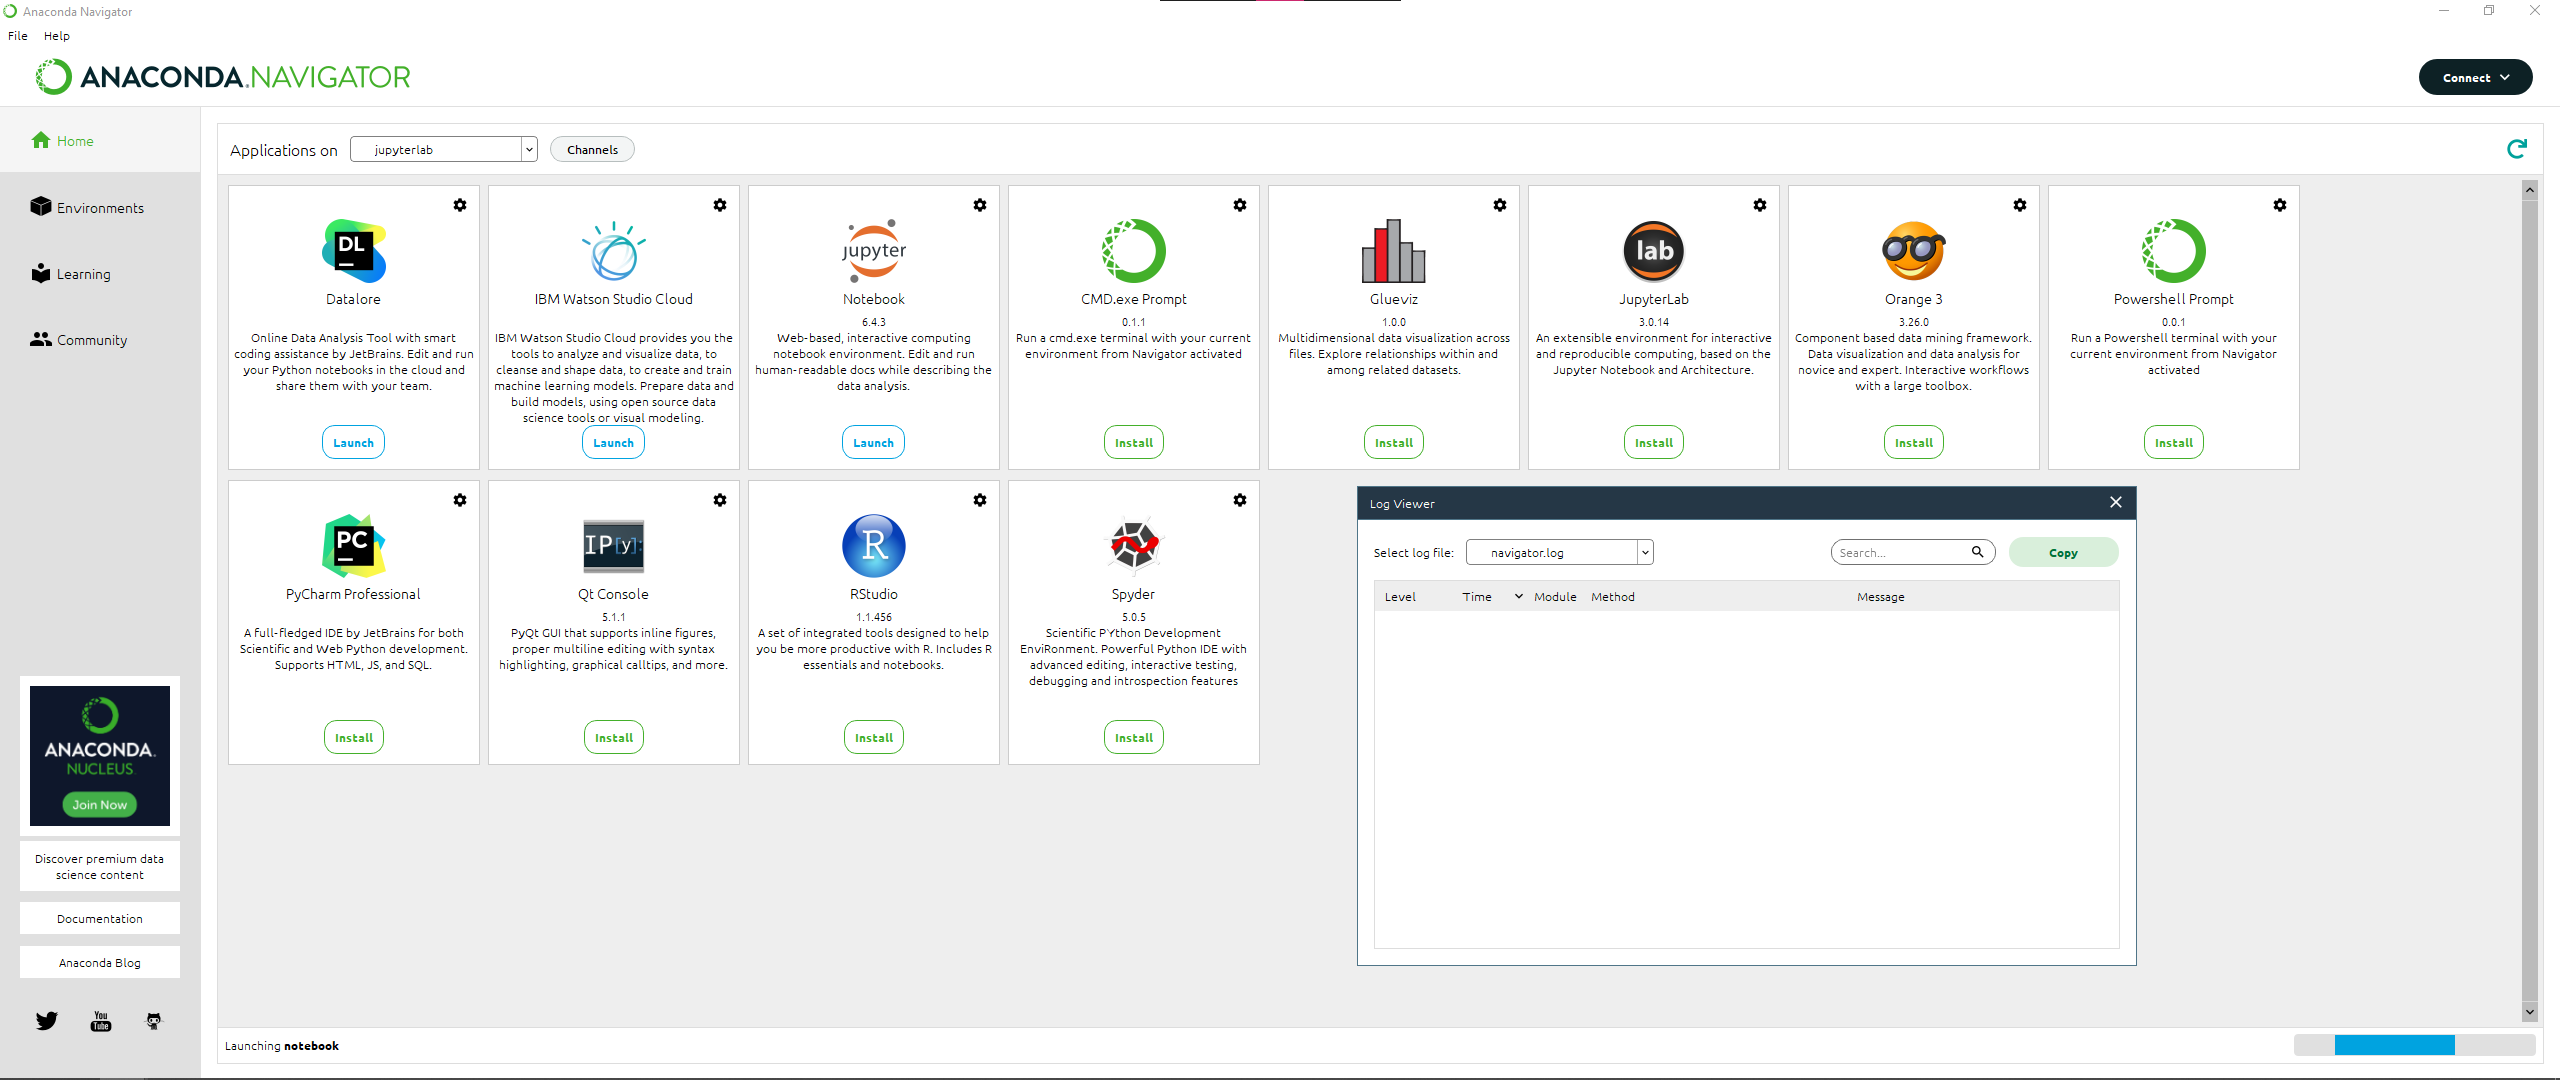The height and width of the screenshot is (1080, 2560).
Task: Open the environment dropdown showing jupyterlab
Action: 444,150
